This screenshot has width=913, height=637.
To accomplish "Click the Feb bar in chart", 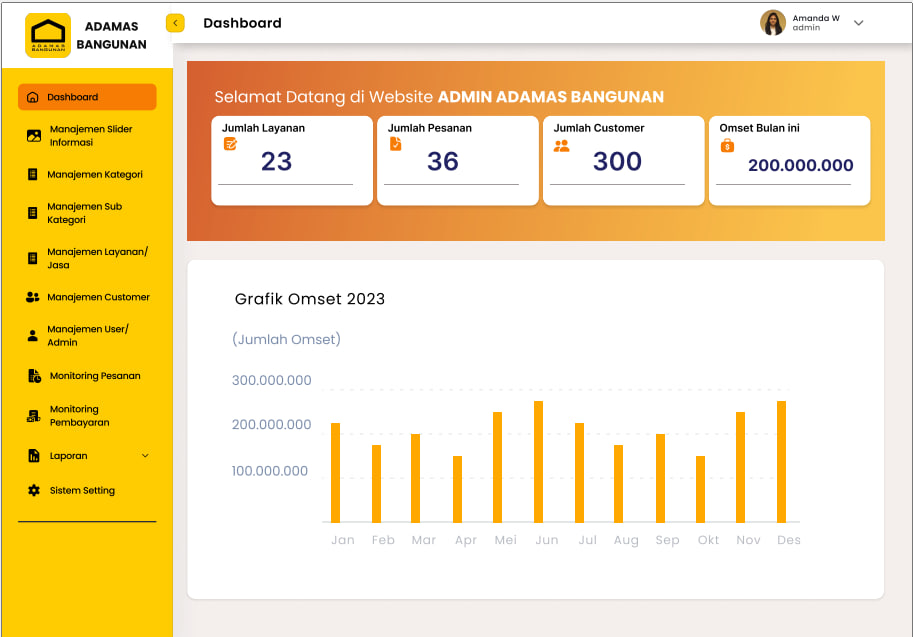I will click(376, 484).
